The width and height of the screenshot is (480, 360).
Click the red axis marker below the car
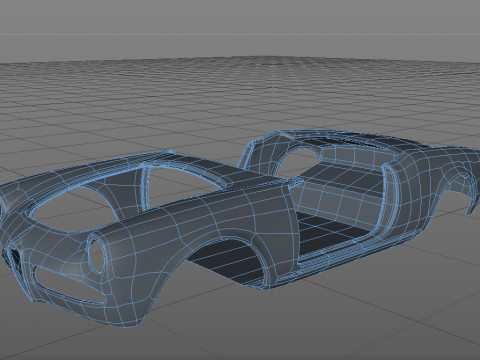[309, 282]
